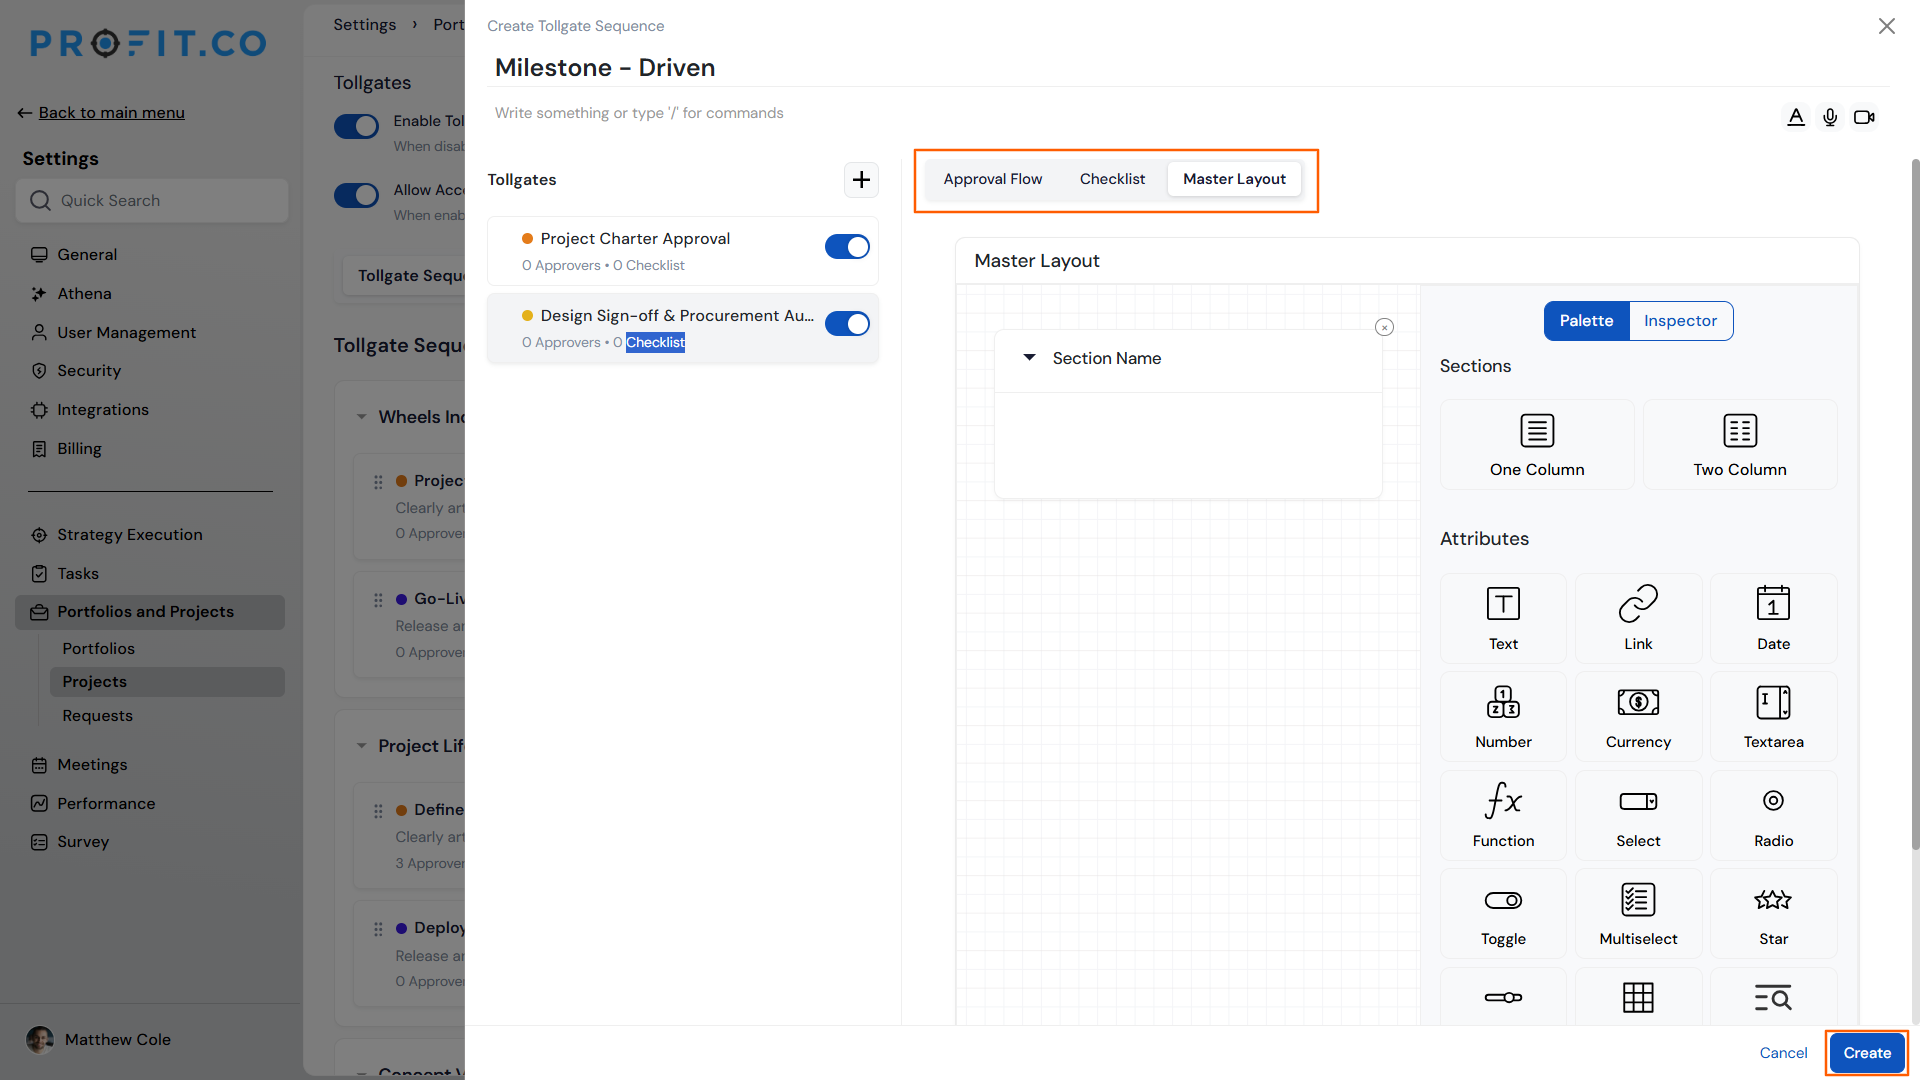Remove the Section Name block
The height and width of the screenshot is (1080, 1920).
(1384, 327)
